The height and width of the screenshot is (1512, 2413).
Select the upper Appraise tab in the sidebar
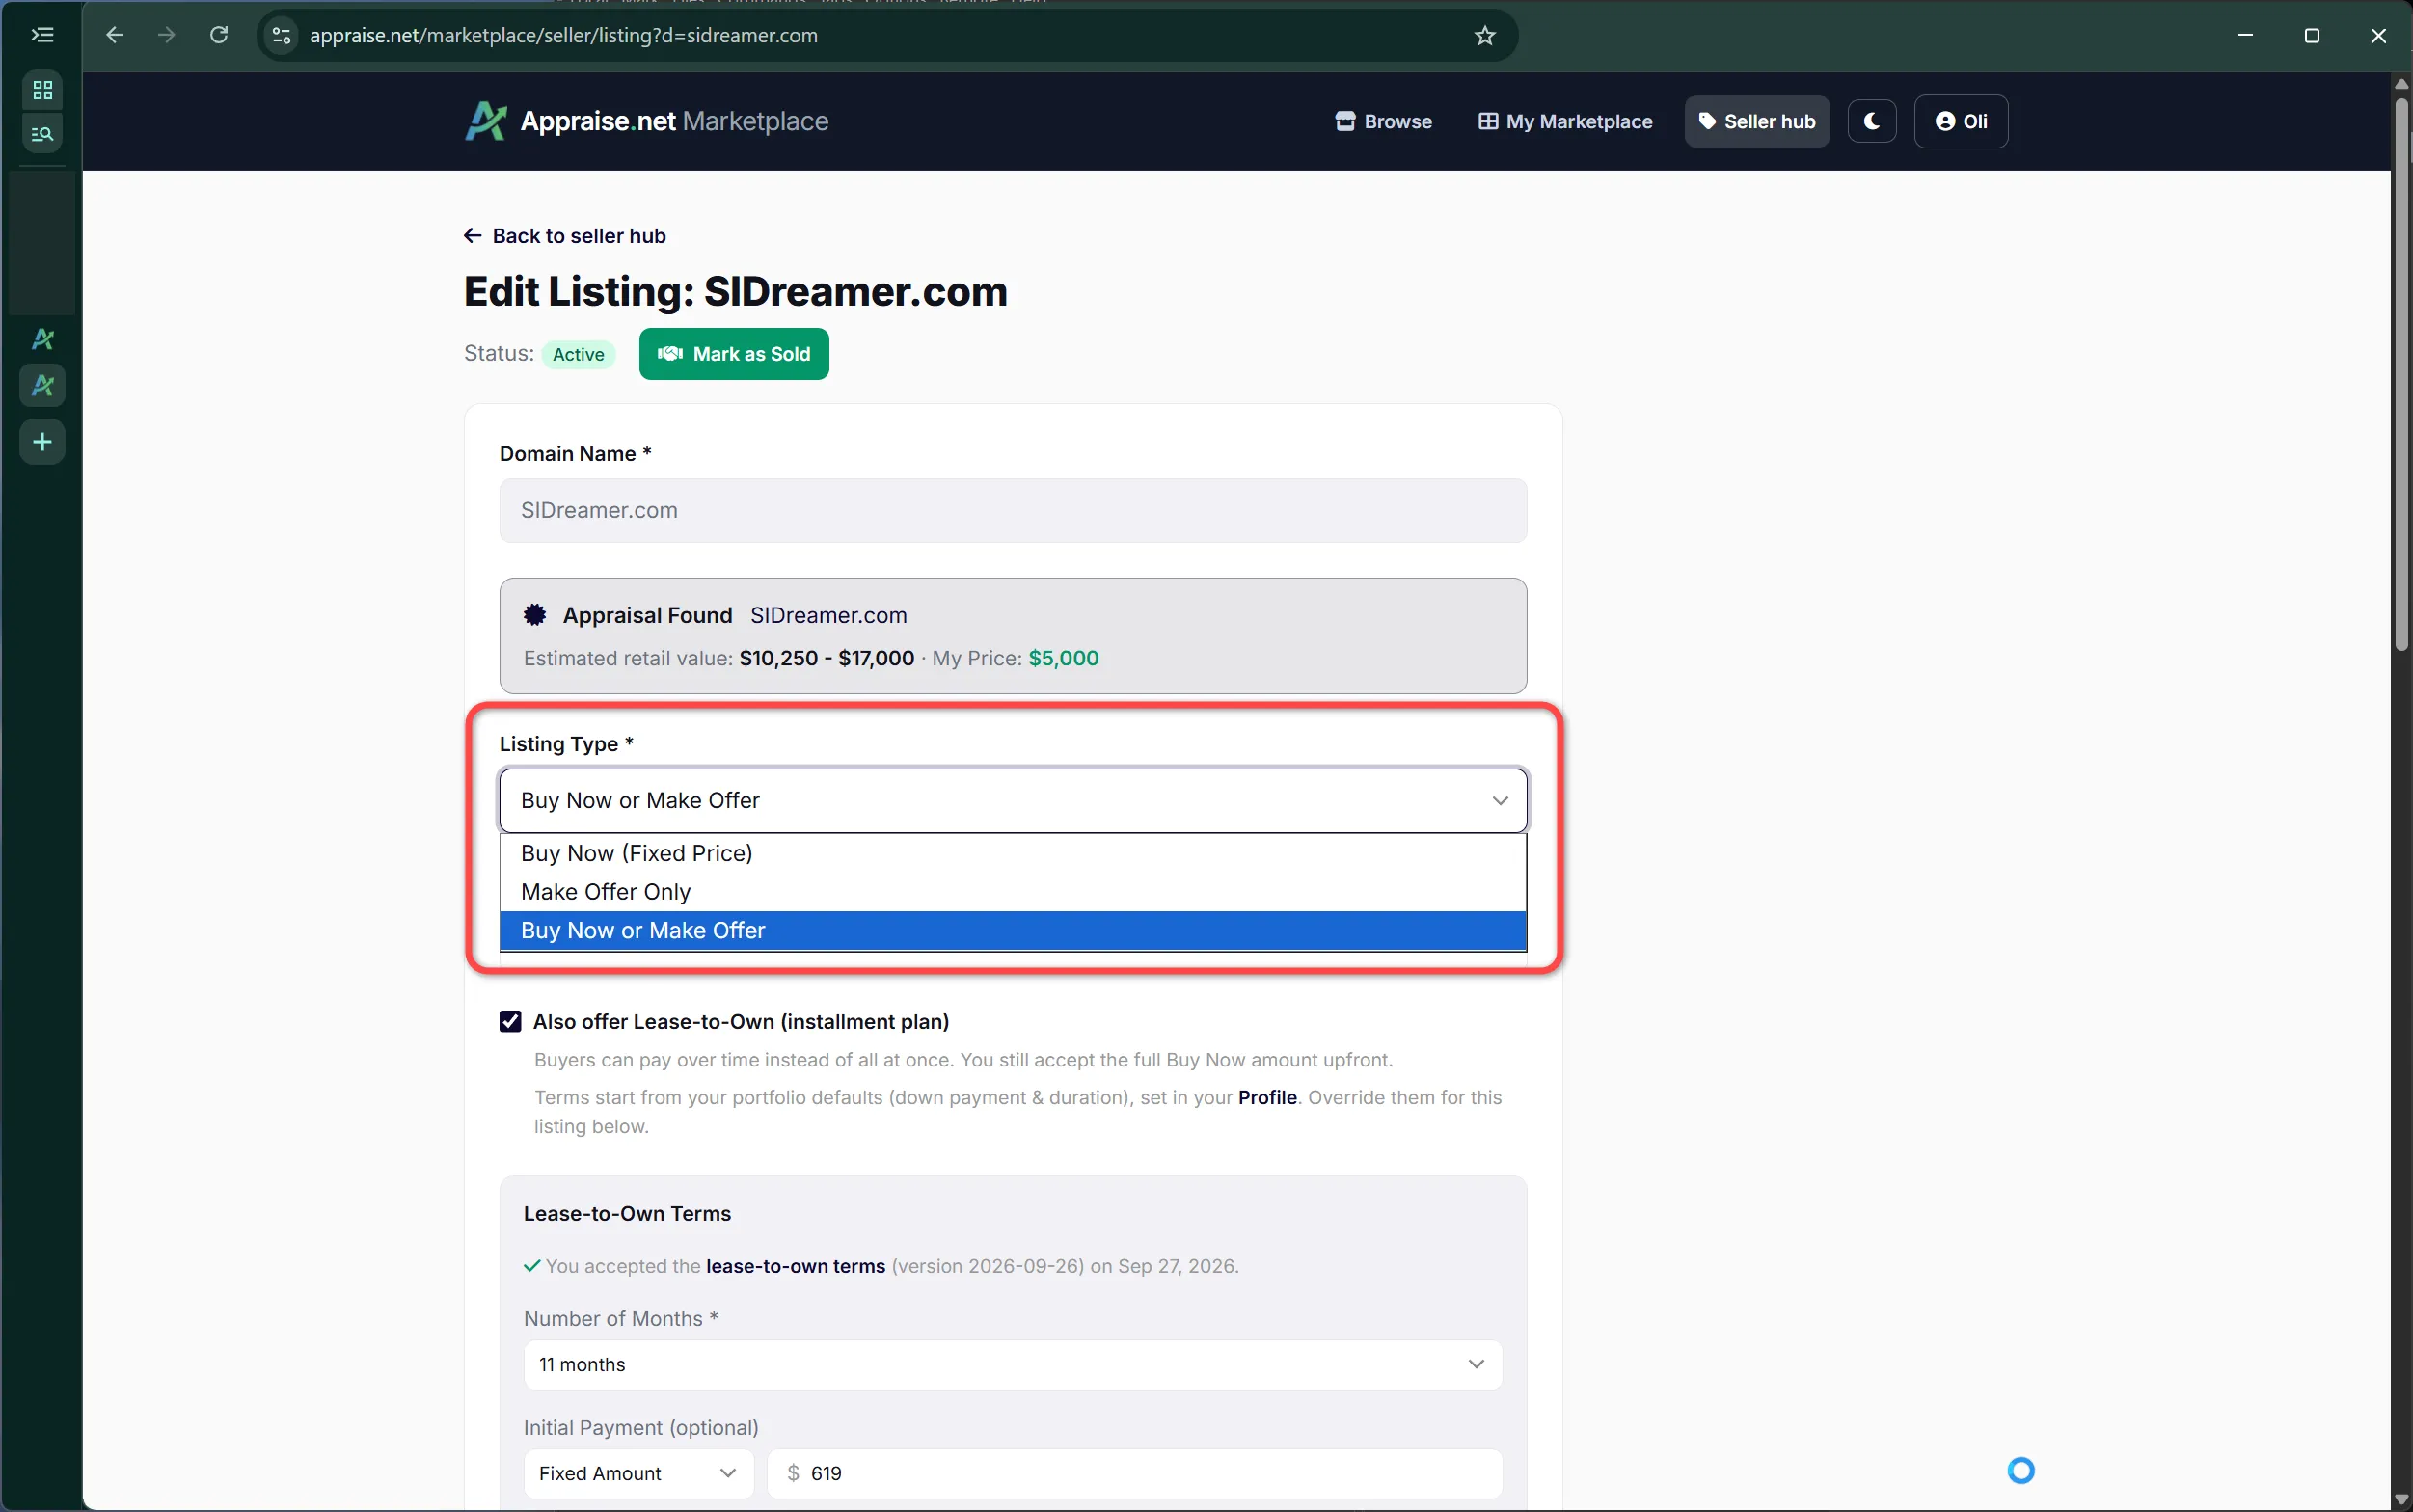[x=42, y=339]
